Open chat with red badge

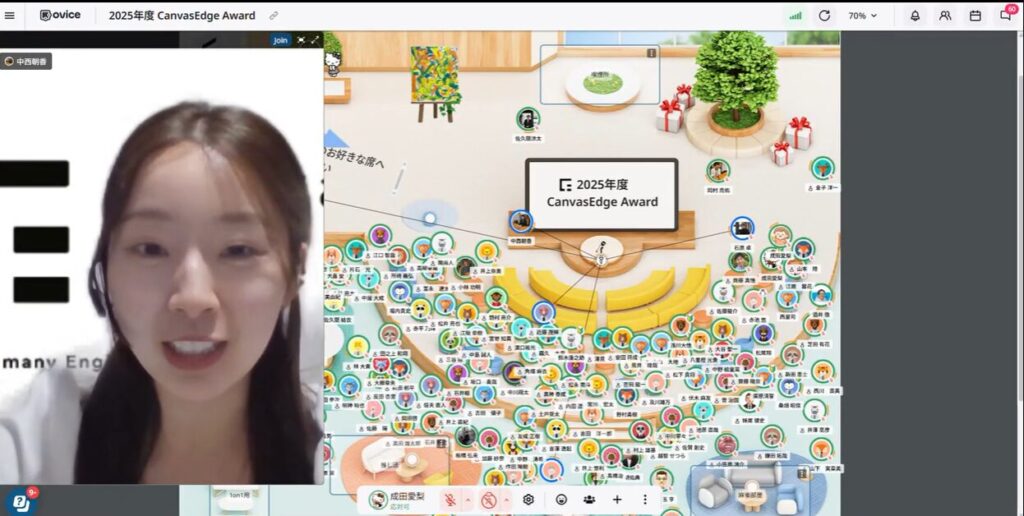[1006, 14]
